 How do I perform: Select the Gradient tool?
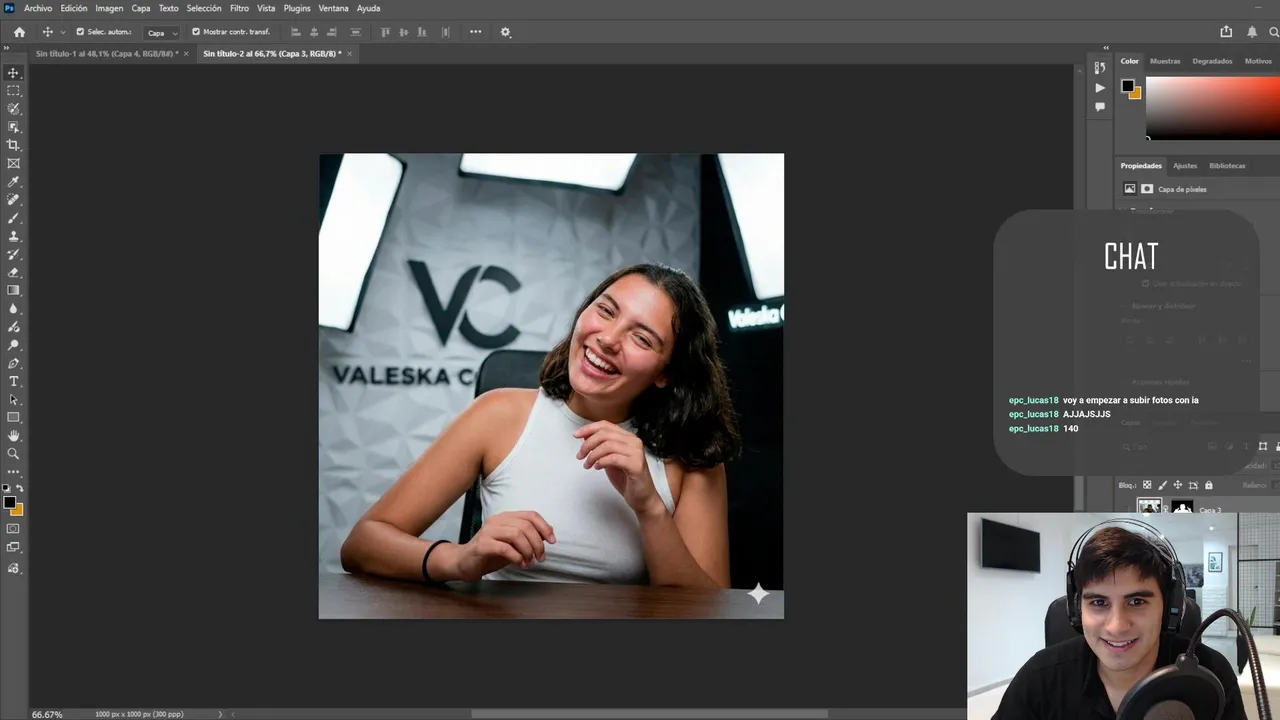tap(13, 290)
